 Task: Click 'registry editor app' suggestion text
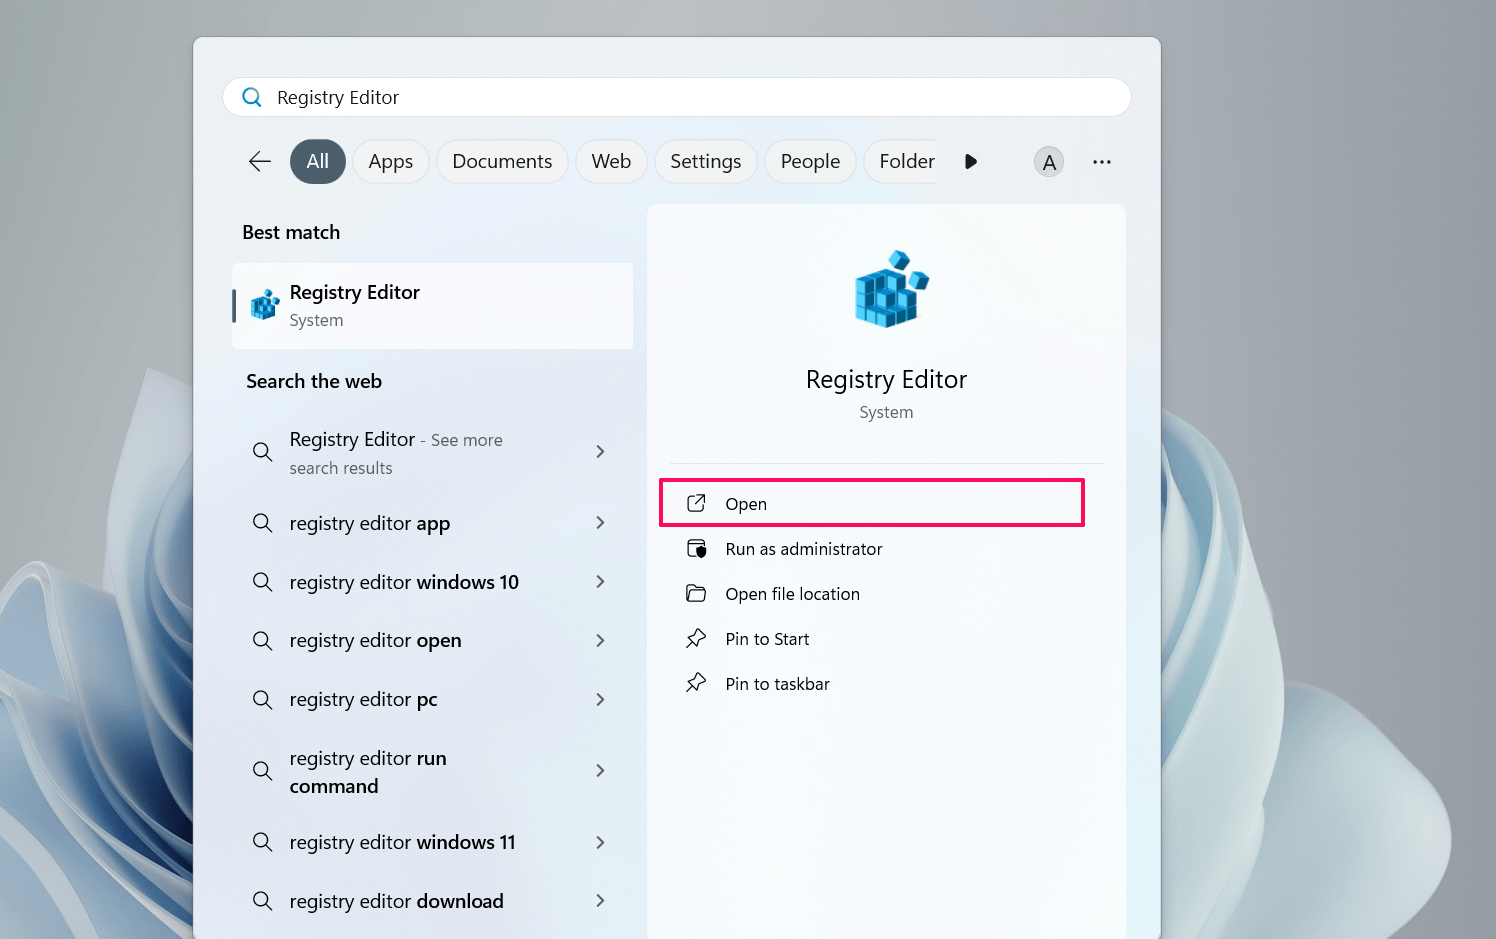pyautogui.click(x=370, y=523)
